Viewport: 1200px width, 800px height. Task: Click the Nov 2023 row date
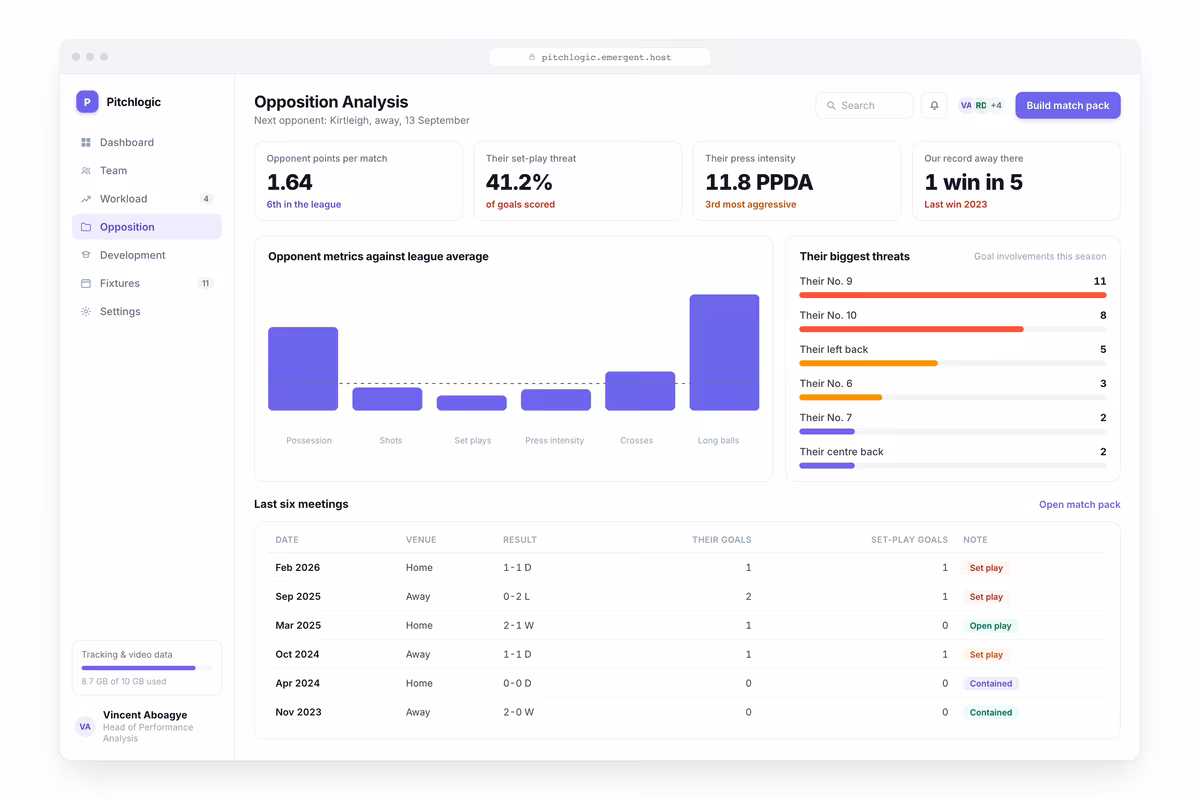click(x=298, y=713)
